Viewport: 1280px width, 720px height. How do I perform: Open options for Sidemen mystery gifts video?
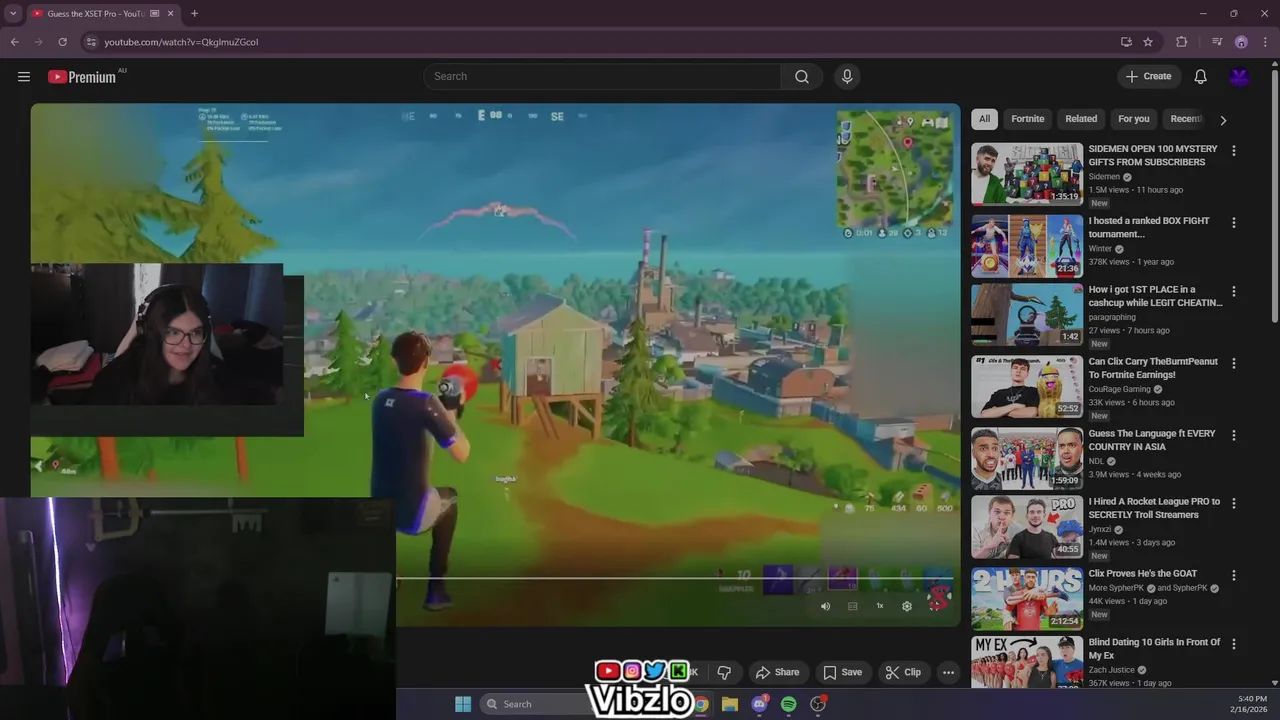tap(1234, 150)
